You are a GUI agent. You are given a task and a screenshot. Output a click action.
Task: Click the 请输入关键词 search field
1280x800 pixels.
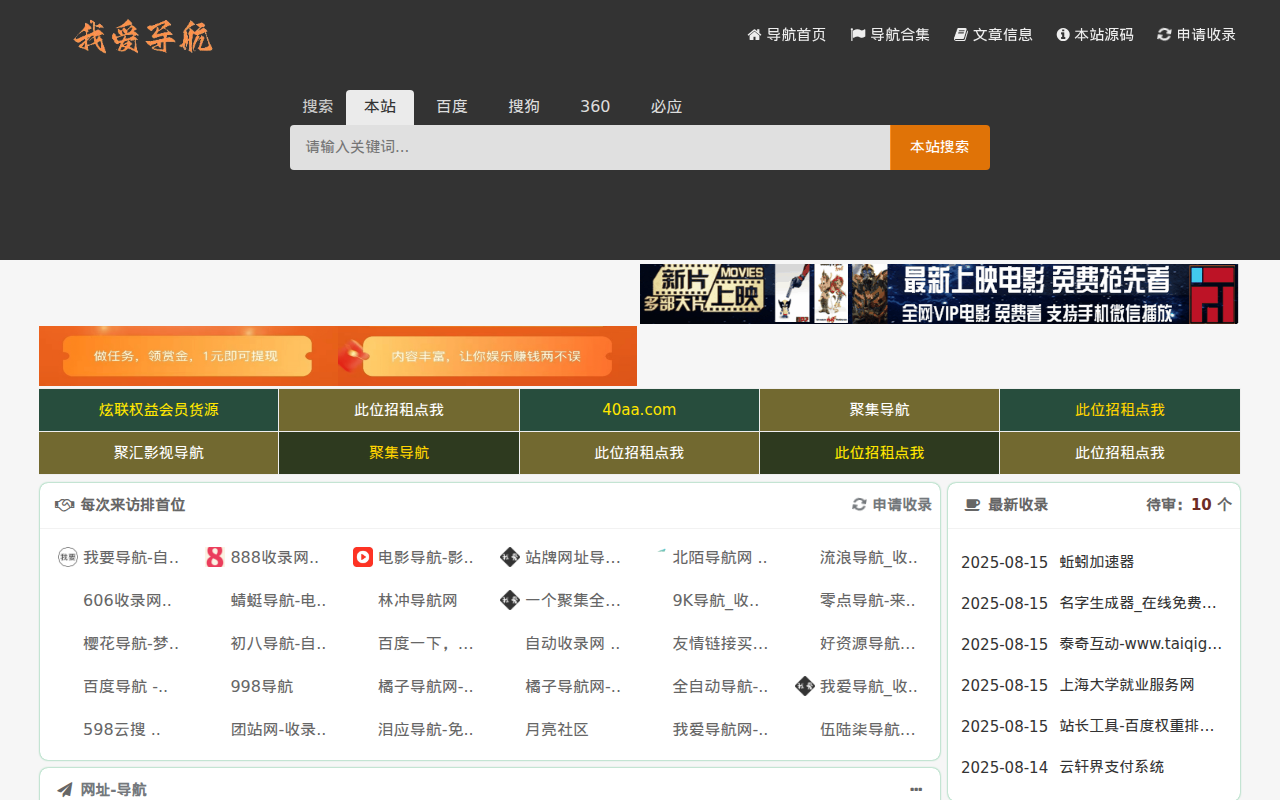click(x=590, y=147)
